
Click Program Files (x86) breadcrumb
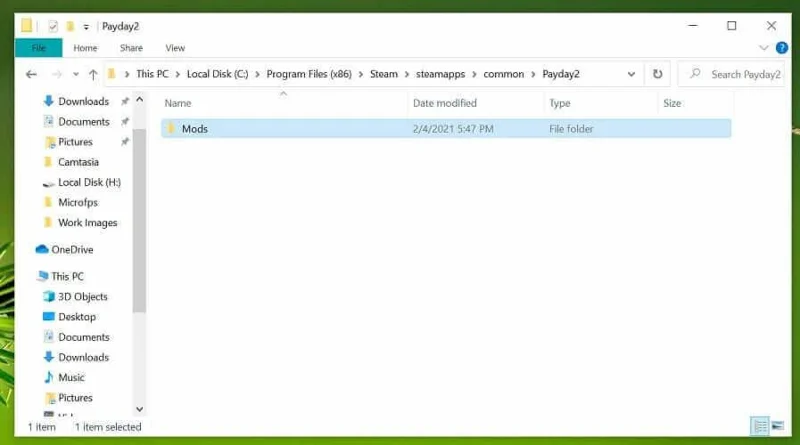[x=309, y=74]
